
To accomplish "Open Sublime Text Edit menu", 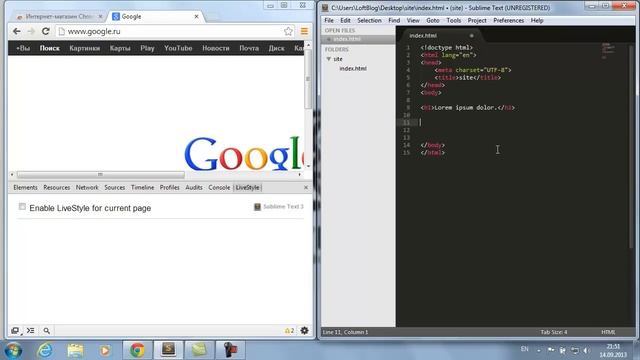I will pos(345,20).
